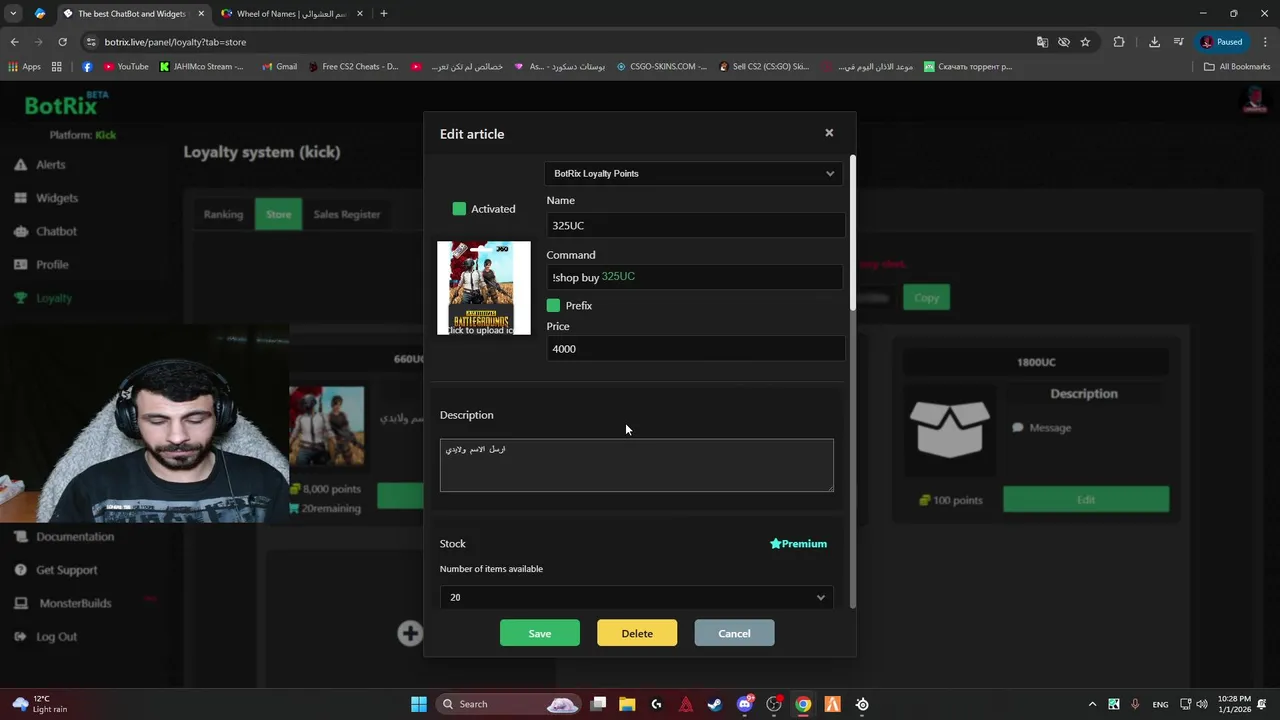Click the Alerts warning icon
1280x720 pixels.
(20, 164)
